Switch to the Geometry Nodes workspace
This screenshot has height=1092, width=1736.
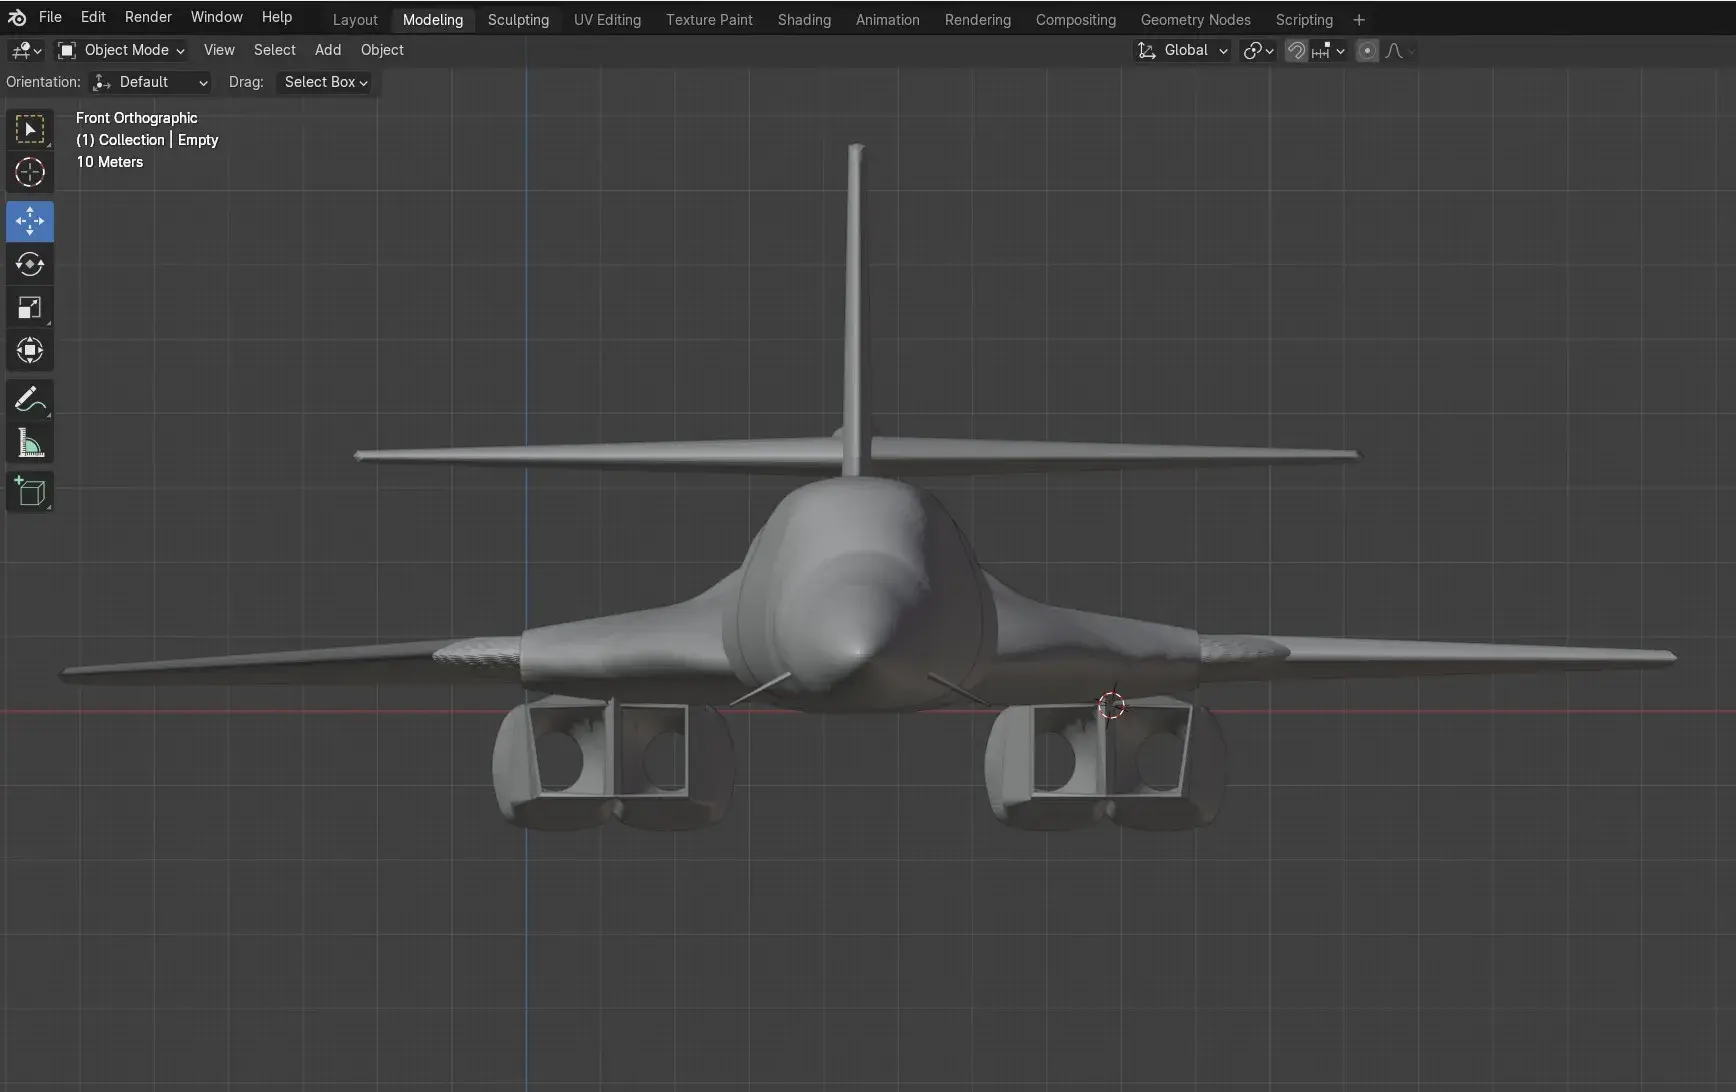[x=1195, y=20]
